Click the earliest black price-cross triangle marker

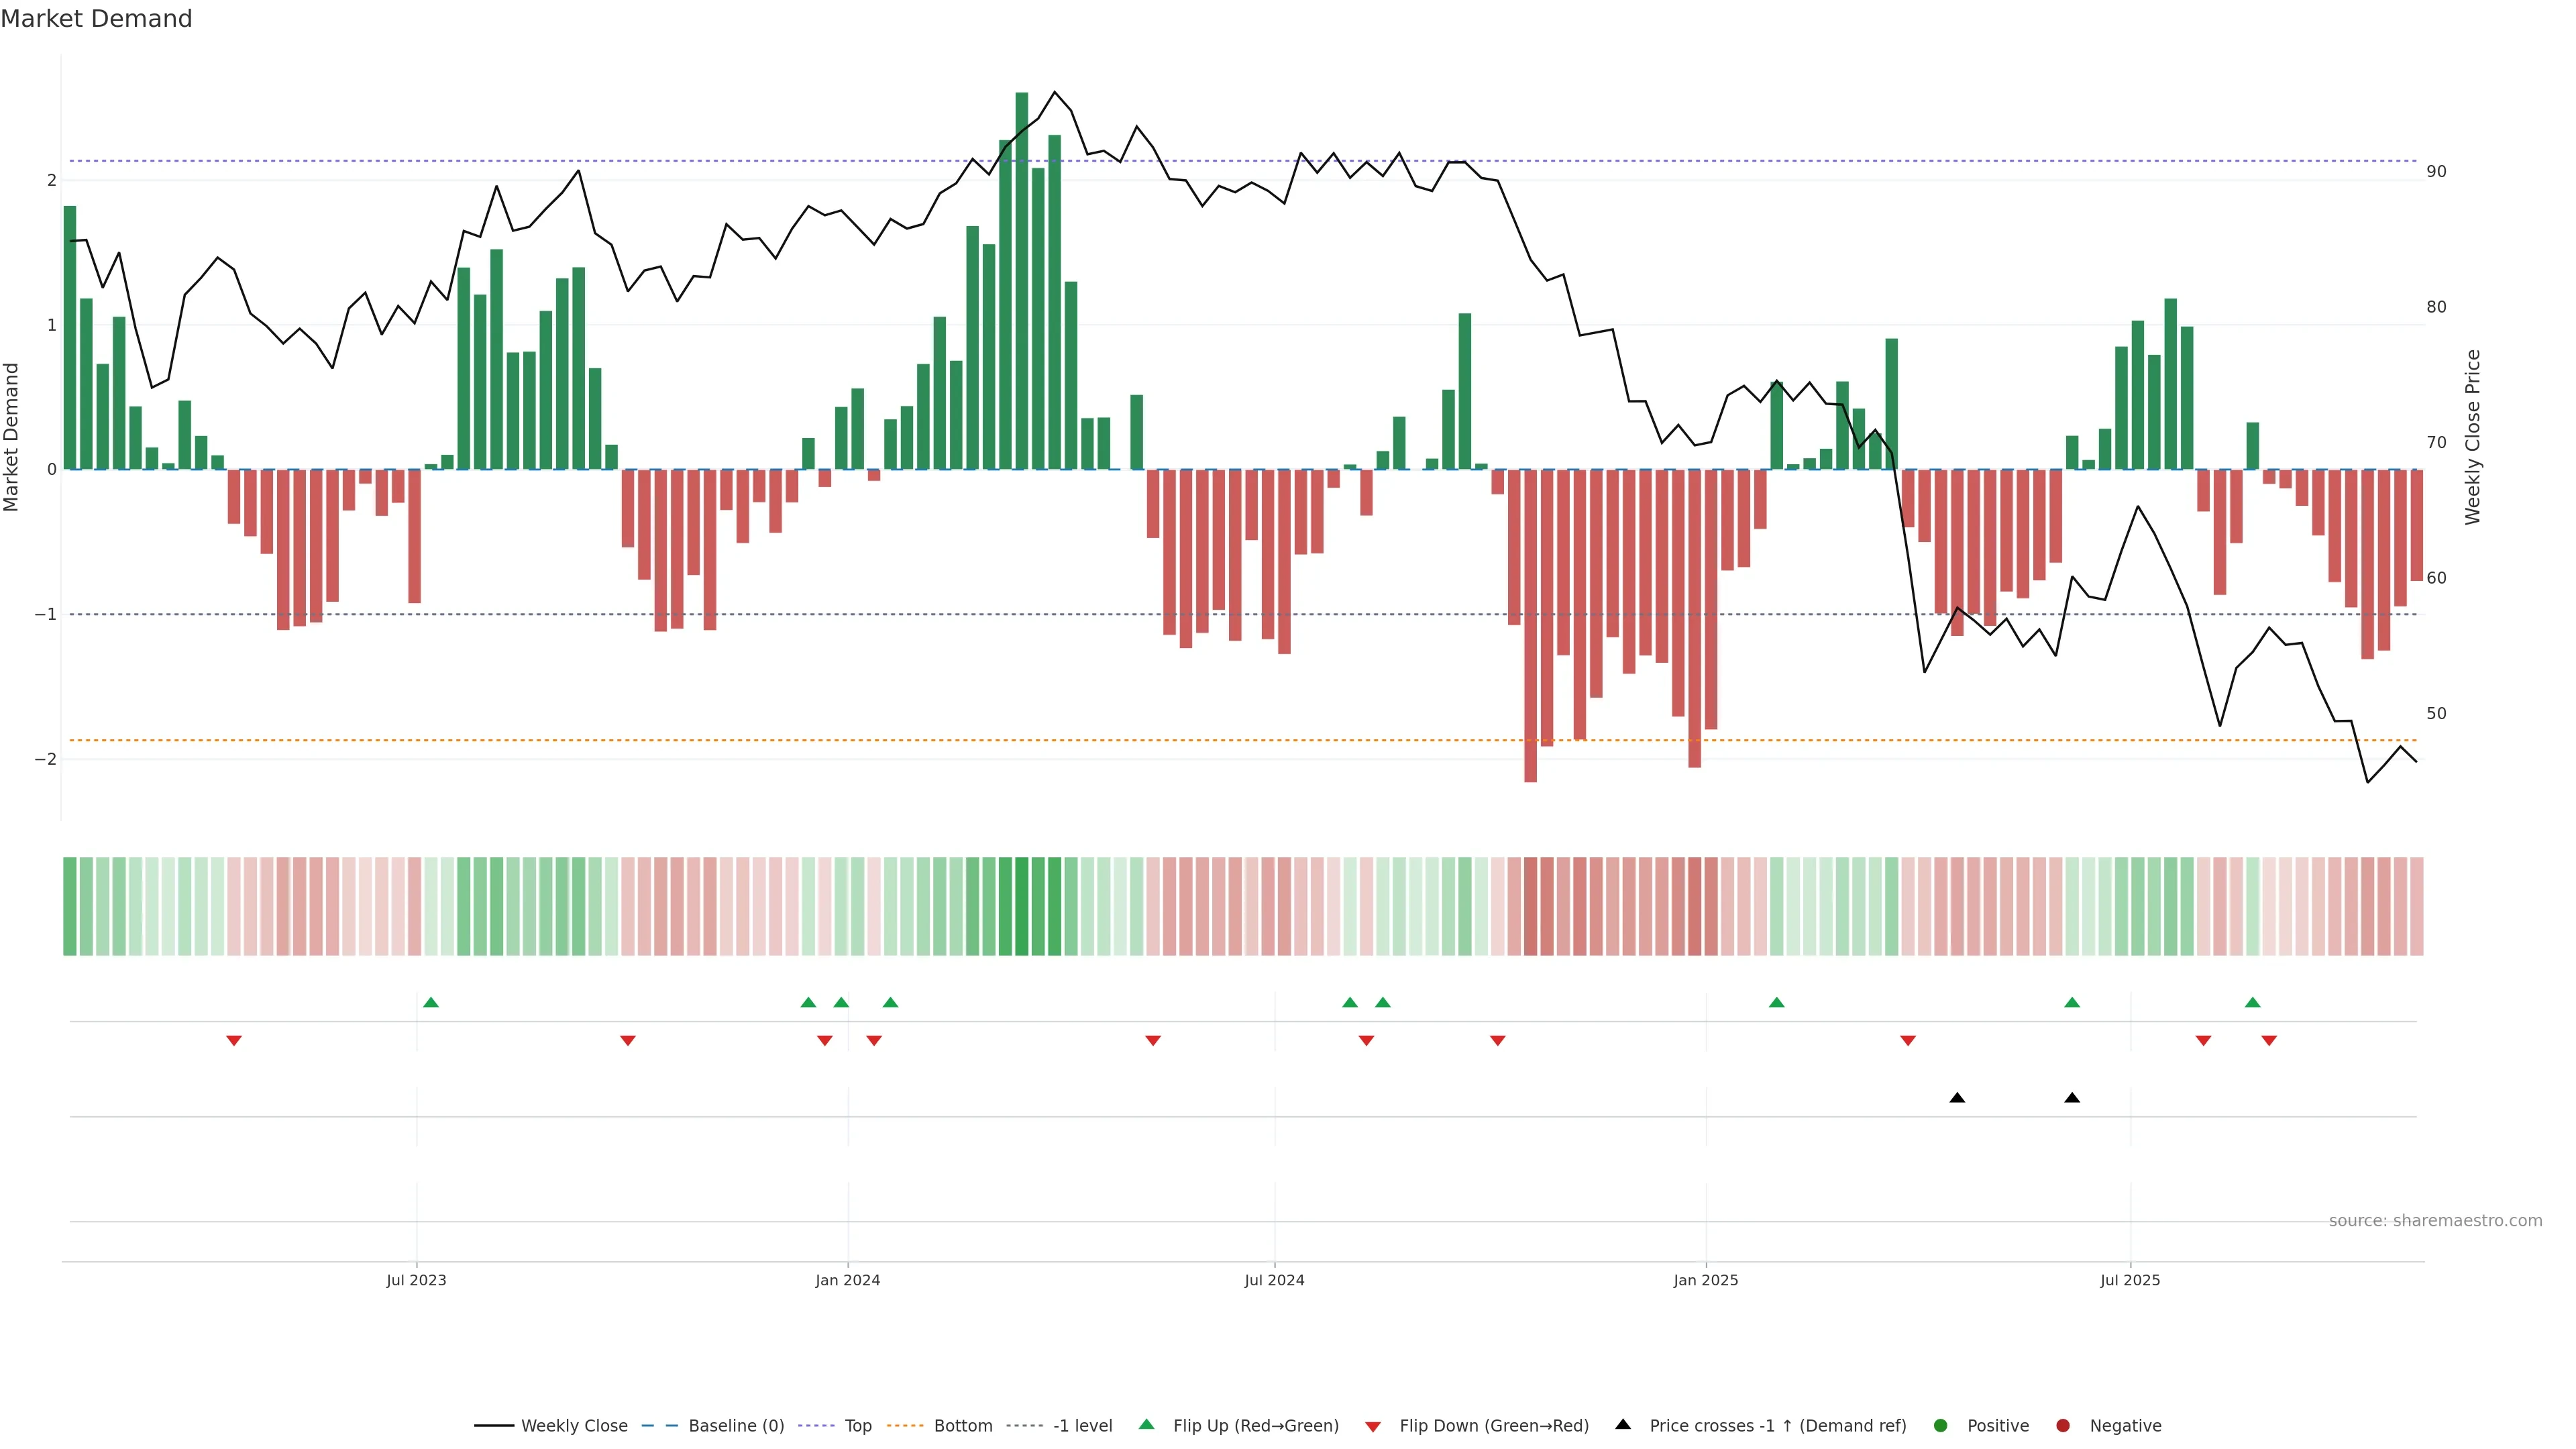[1957, 1098]
